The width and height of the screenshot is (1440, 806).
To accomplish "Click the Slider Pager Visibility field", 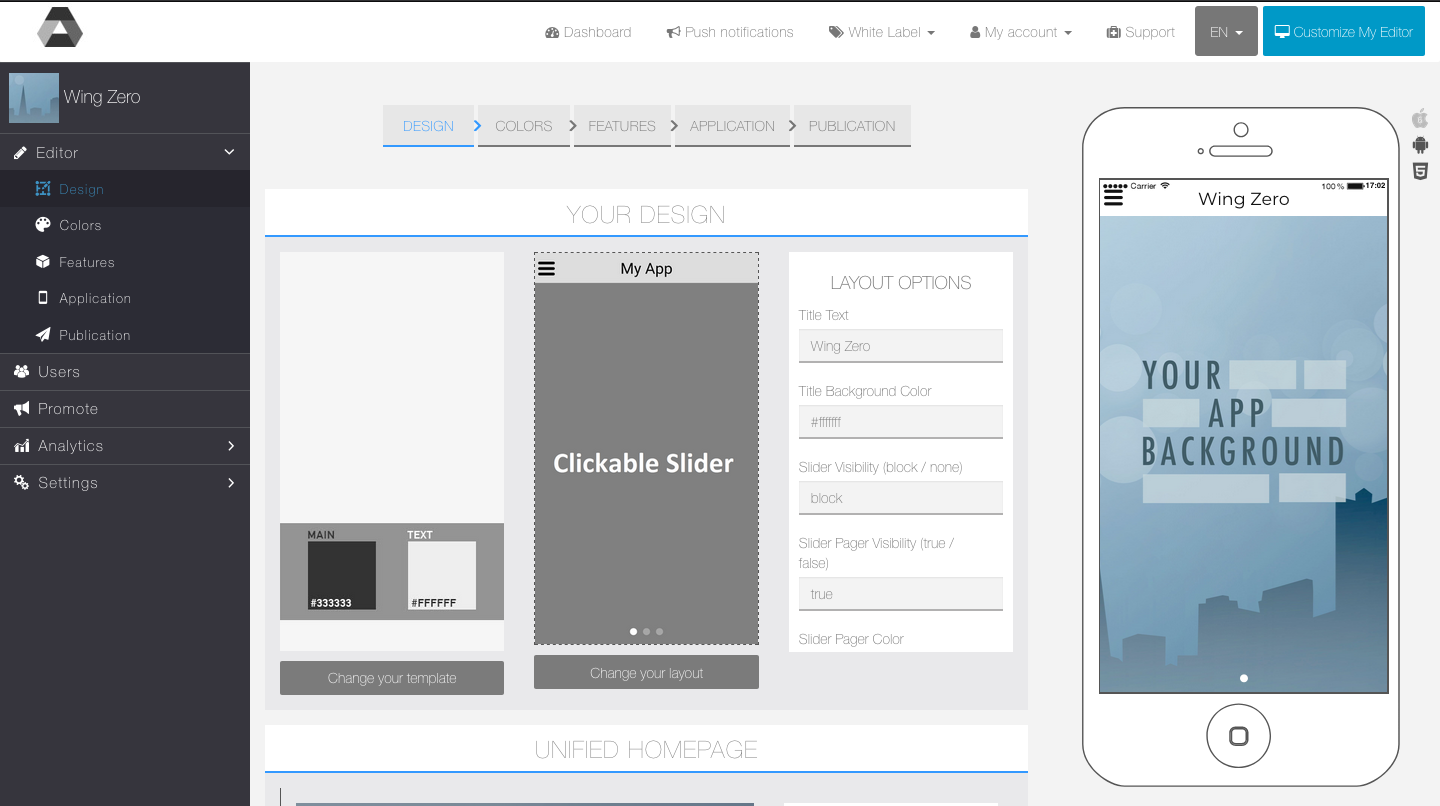I will point(900,594).
